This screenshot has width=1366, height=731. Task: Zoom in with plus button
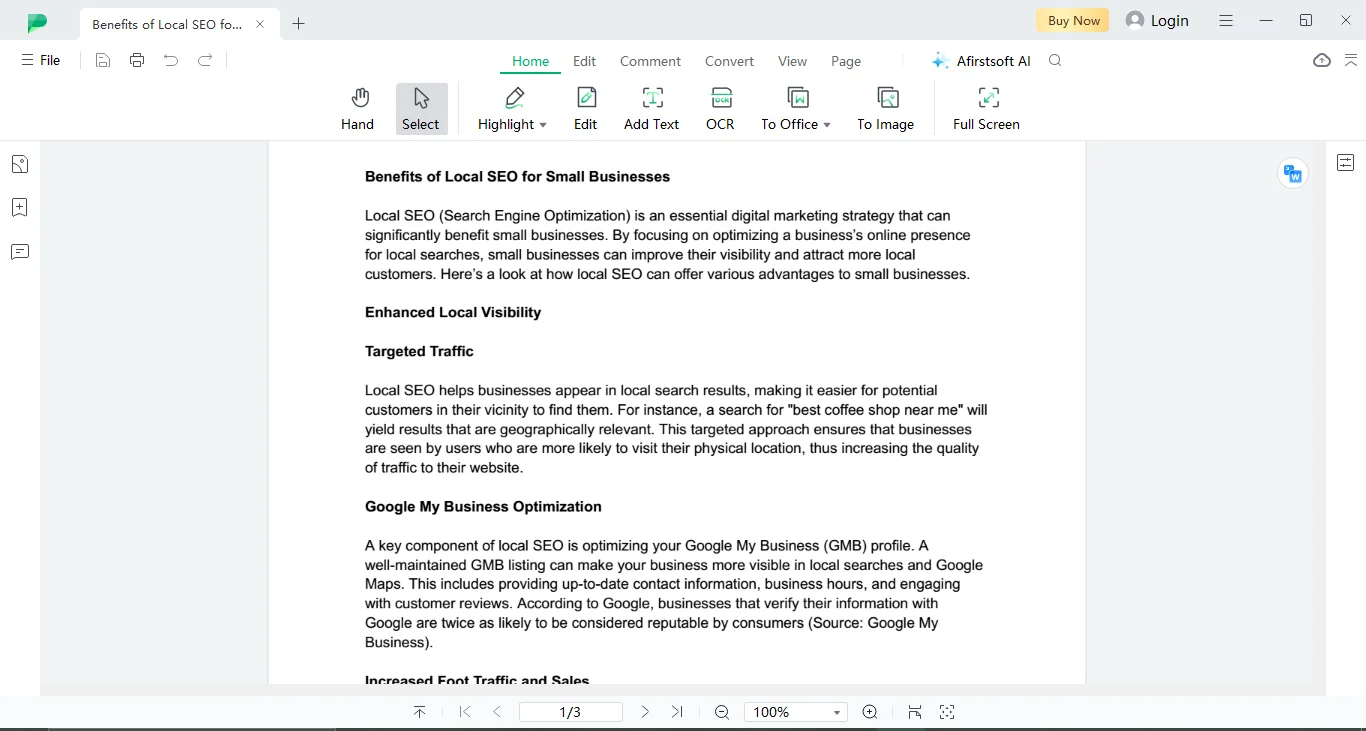[x=870, y=712]
